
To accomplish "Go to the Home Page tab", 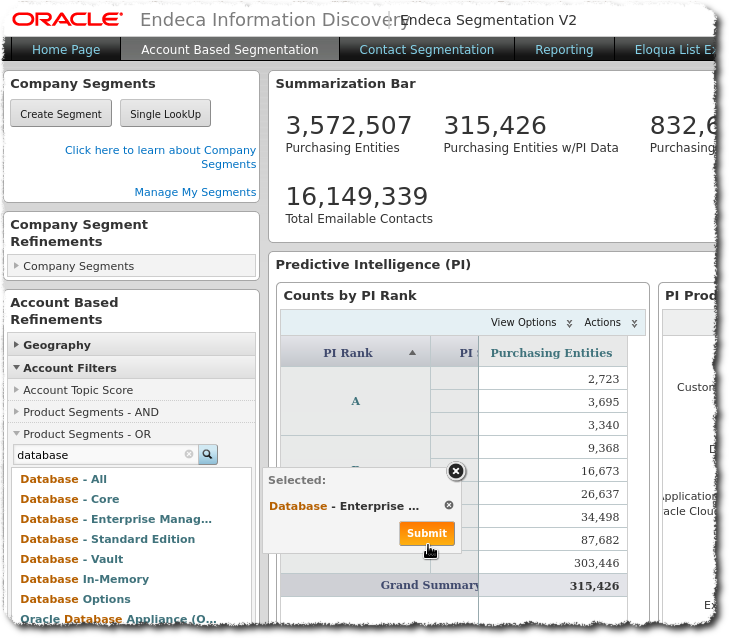I will pos(66,49).
